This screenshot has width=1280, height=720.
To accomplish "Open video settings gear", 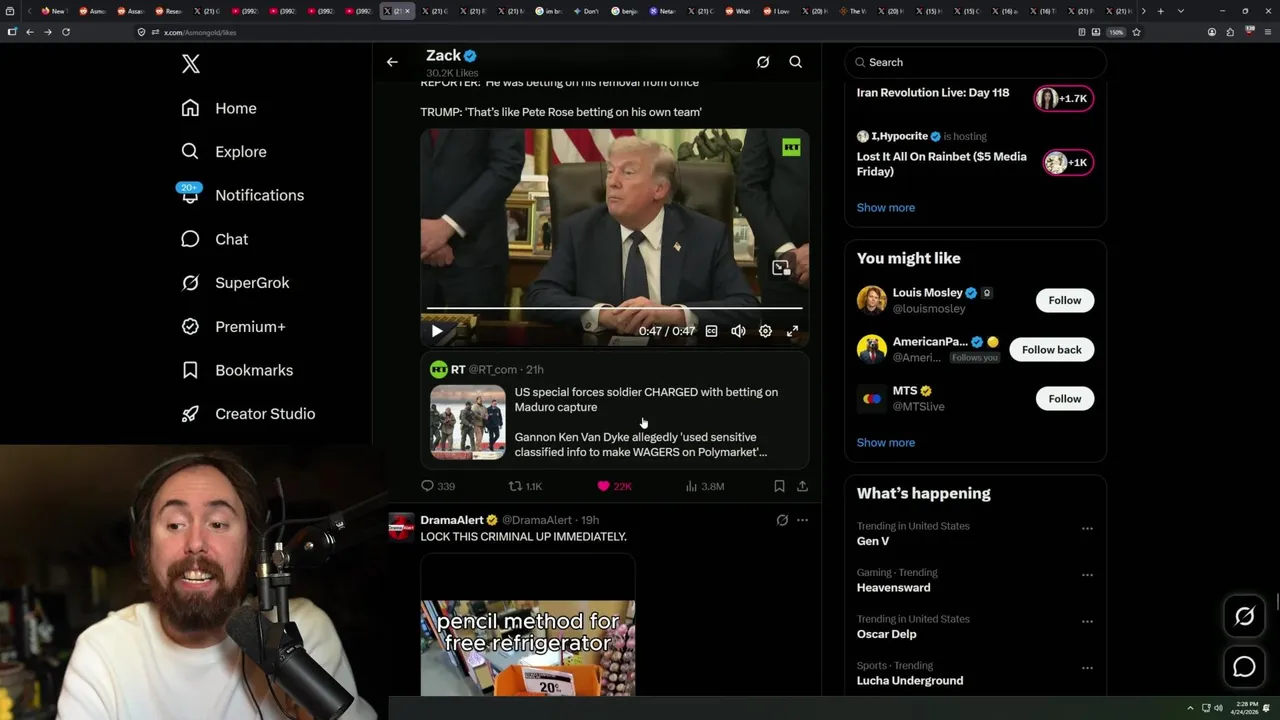I will click(765, 331).
